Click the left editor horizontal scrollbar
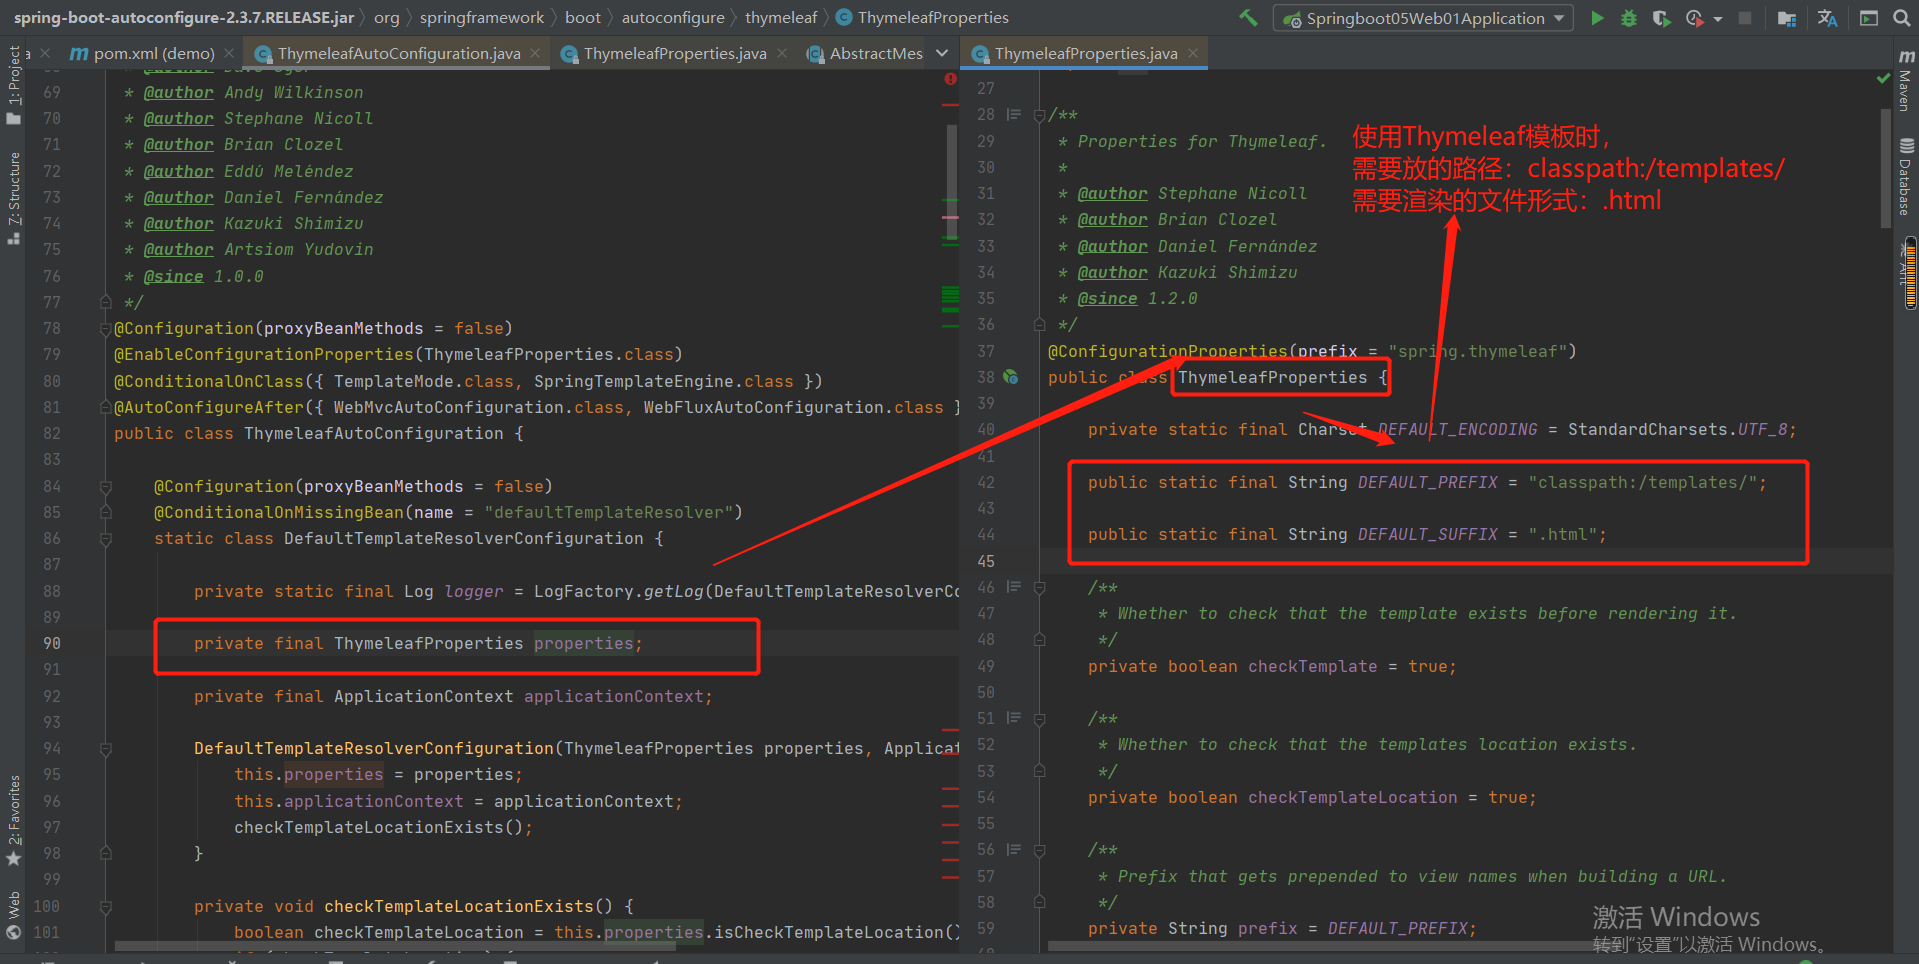1919x964 pixels. pos(395,946)
